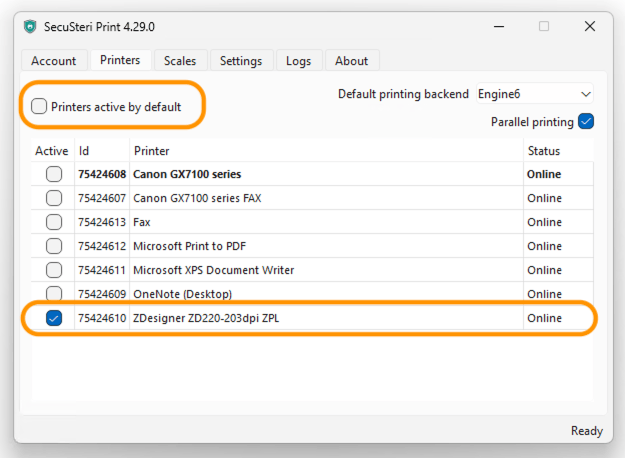The width and height of the screenshot is (625, 458).
Task: Activate the Canon GX7100 series FAX checkbox
Action: pos(54,198)
